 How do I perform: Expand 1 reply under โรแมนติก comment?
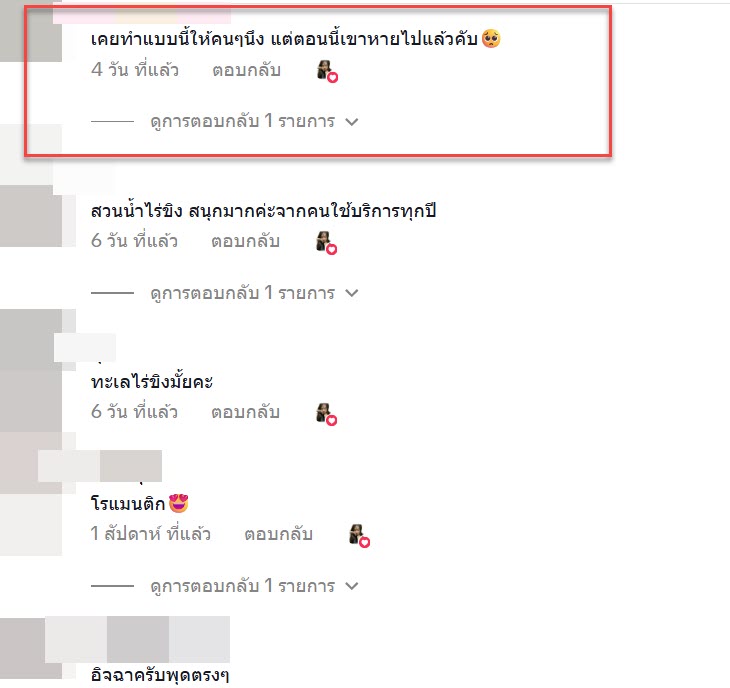point(254,586)
